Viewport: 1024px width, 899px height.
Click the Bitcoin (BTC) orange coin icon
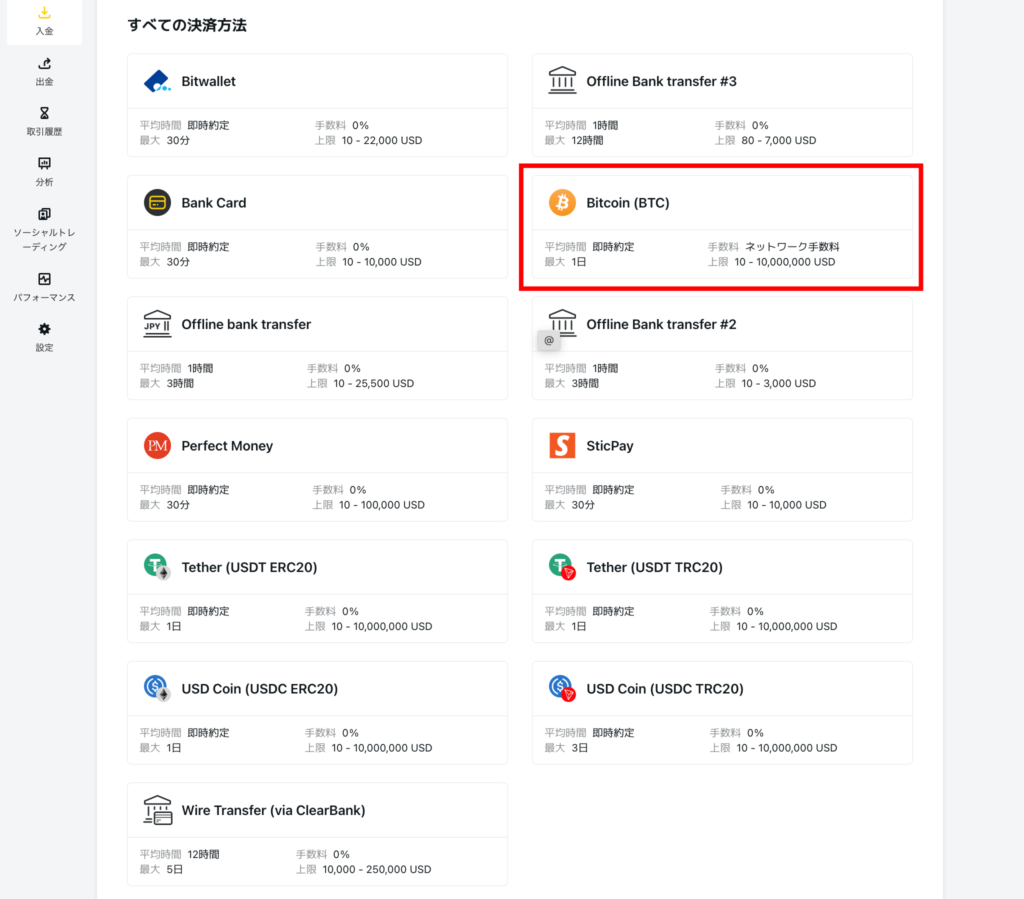[x=562, y=202]
